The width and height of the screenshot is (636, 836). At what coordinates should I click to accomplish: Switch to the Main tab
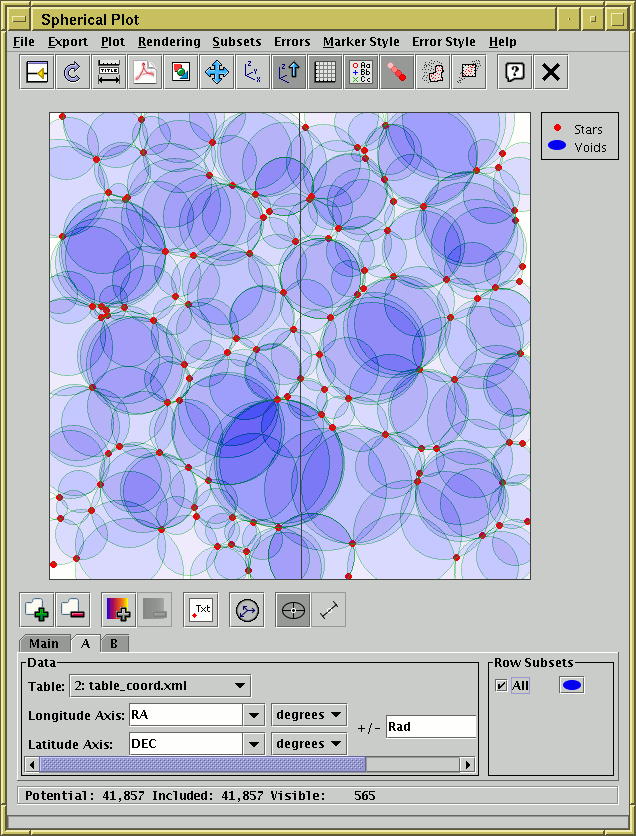point(43,644)
